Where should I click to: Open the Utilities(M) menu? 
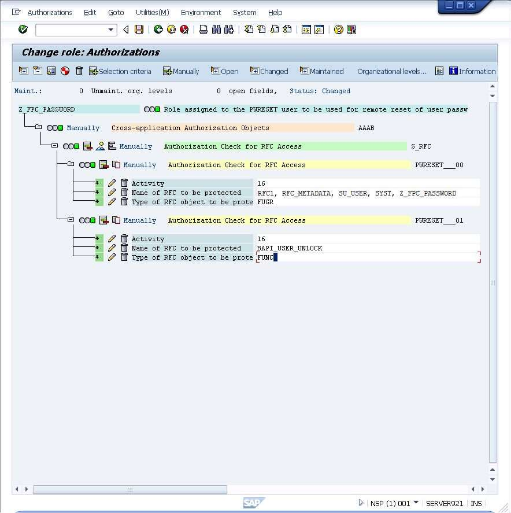coord(152,13)
